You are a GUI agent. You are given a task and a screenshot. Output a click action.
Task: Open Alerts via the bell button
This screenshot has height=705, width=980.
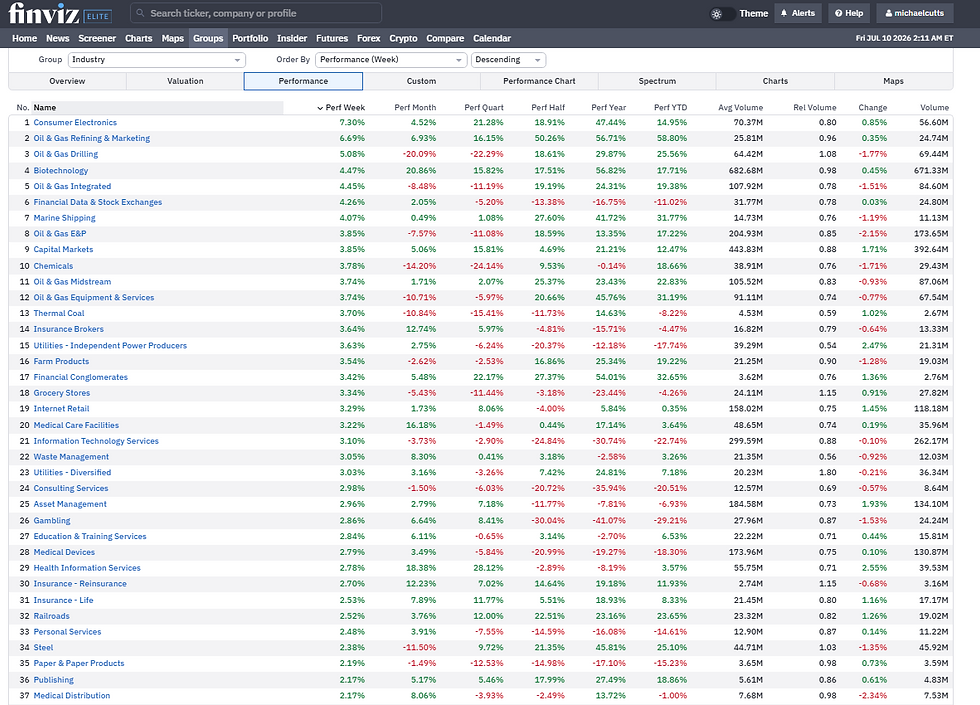798,13
